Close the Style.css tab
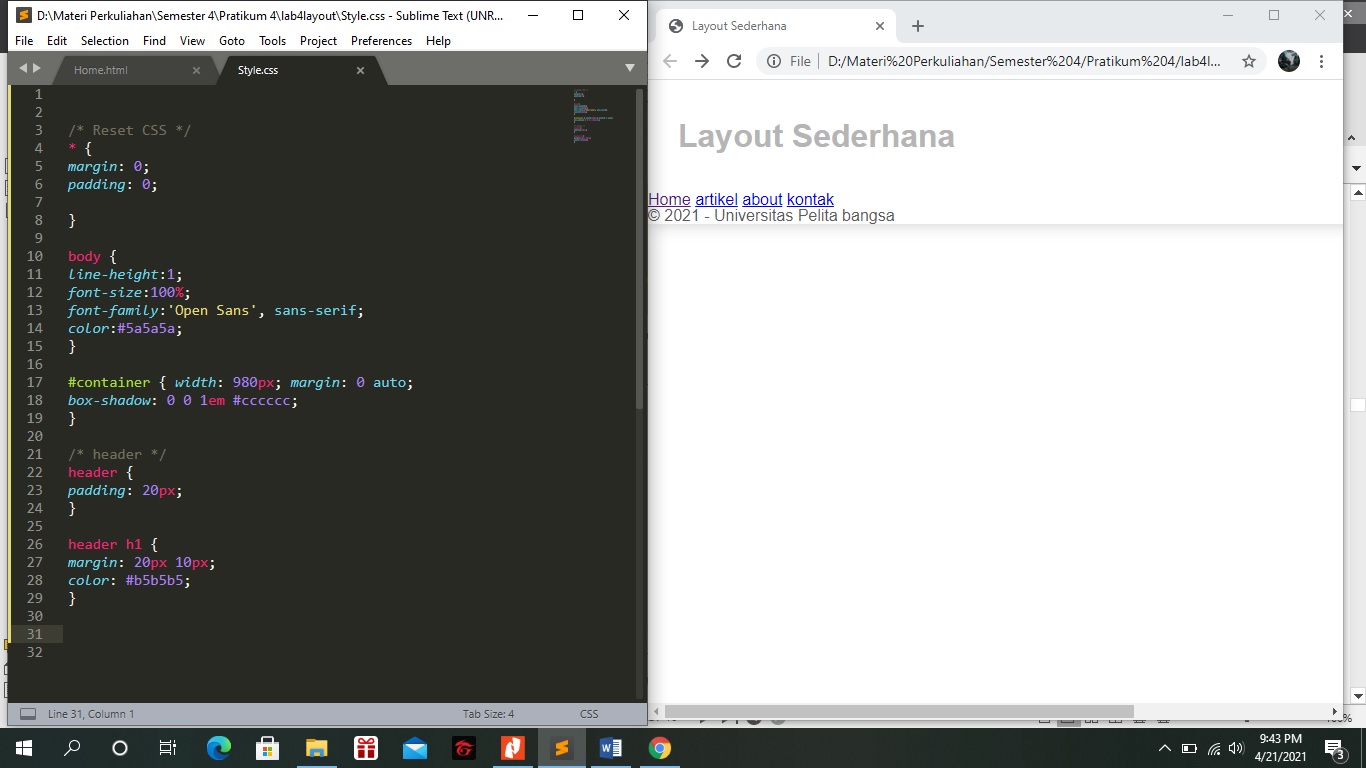This screenshot has height=768, width=1366. coord(360,70)
